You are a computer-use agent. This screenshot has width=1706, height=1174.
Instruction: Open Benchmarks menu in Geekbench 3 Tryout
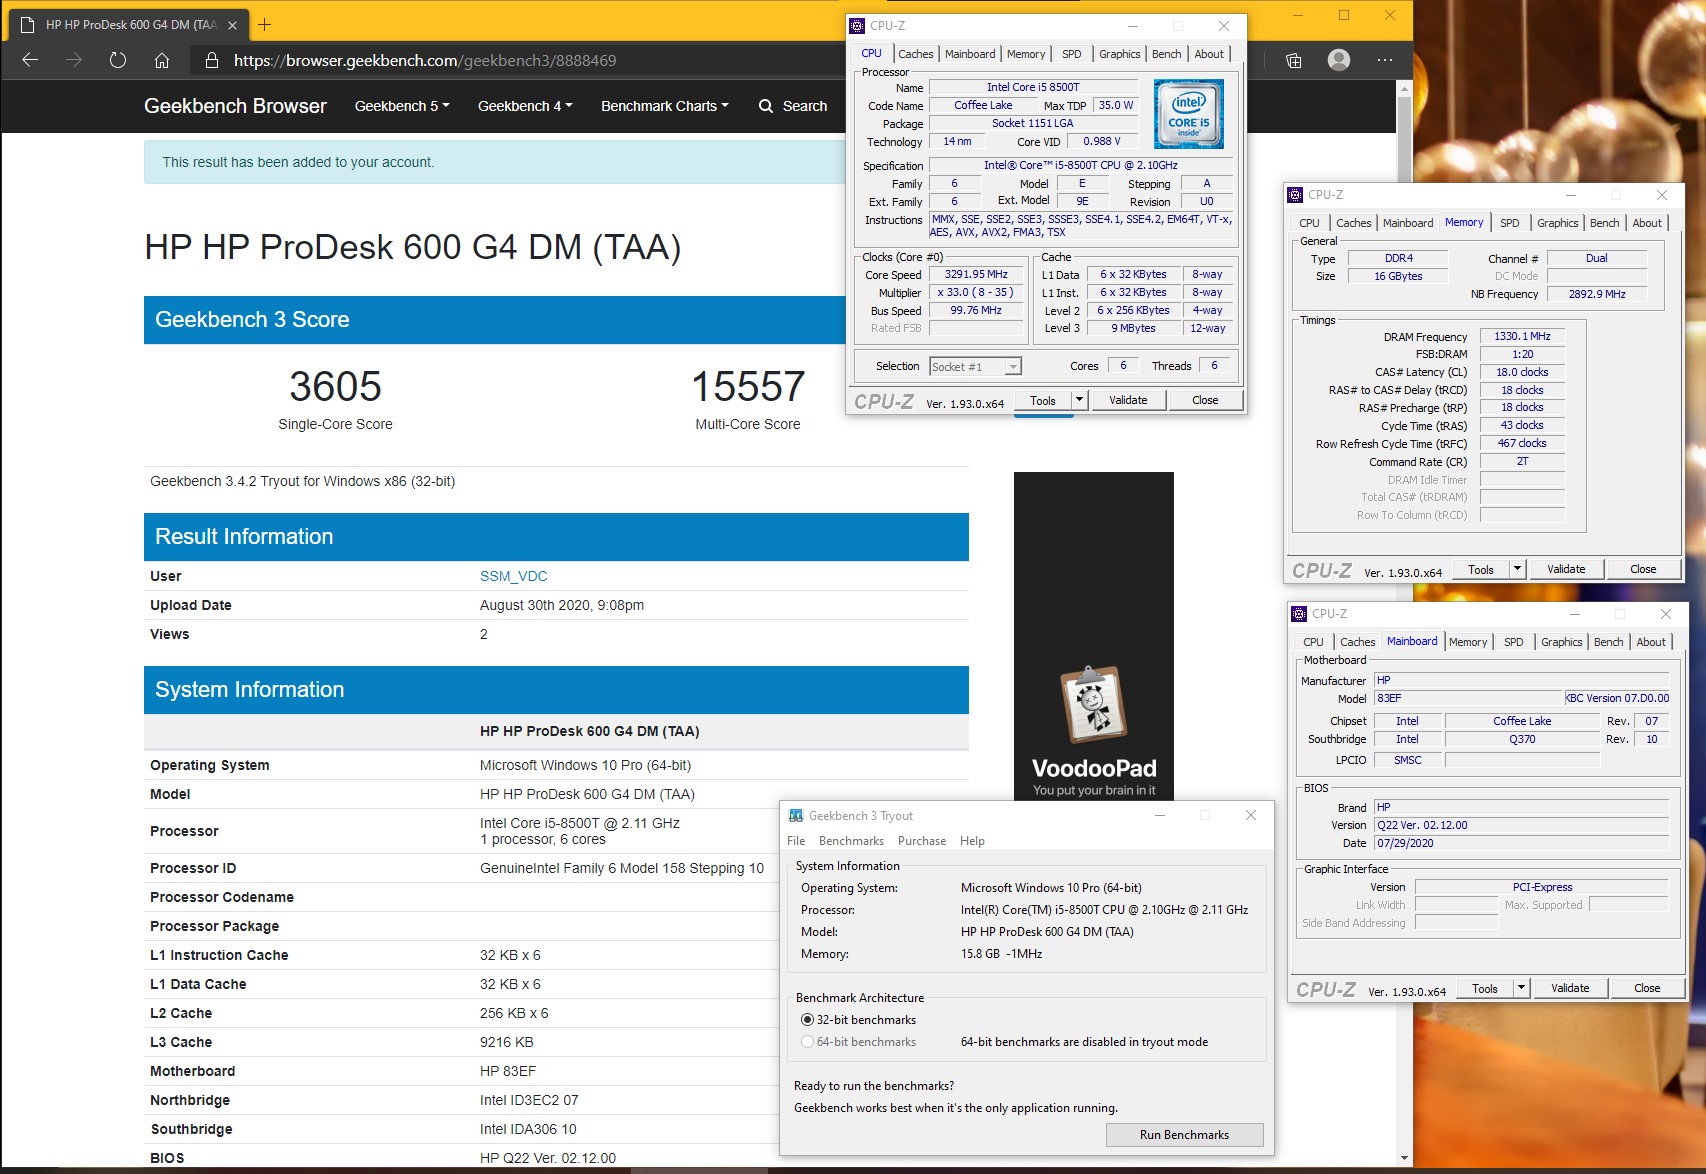[x=851, y=841]
